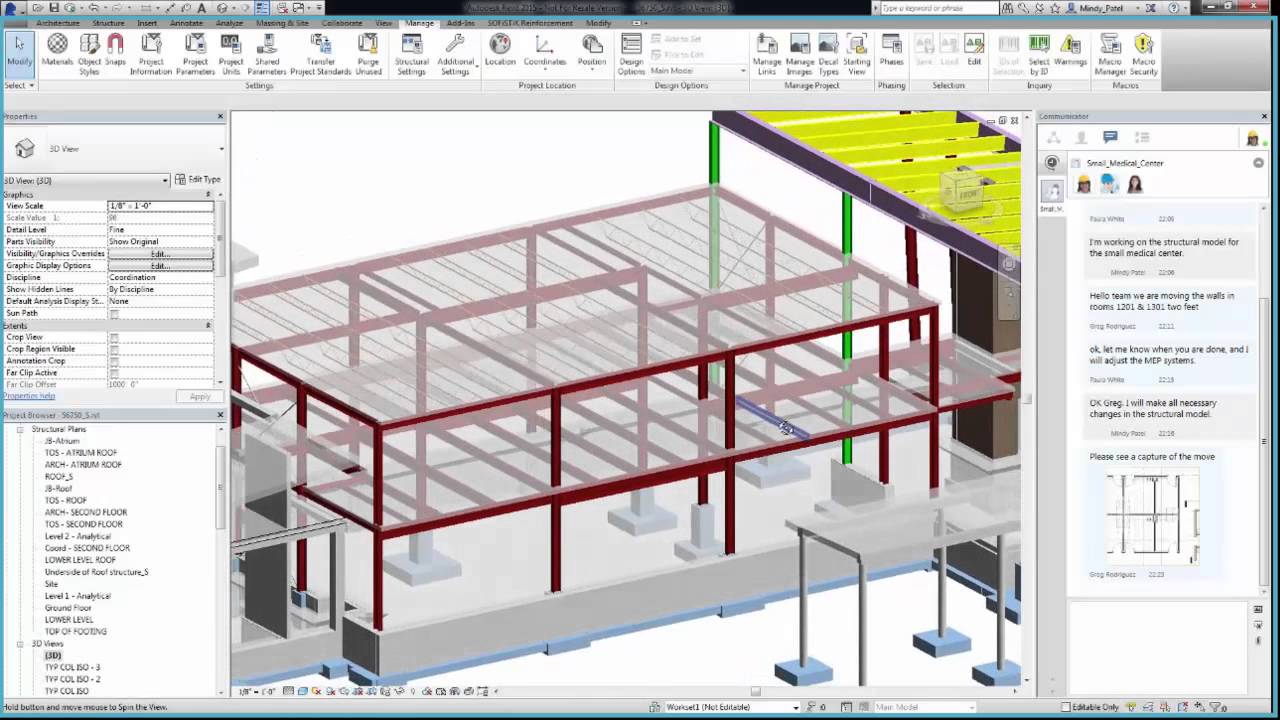This screenshot has height=720, width=1280.
Task: Click Edit for Visibility/Graphics Overrides
Action: (160, 254)
